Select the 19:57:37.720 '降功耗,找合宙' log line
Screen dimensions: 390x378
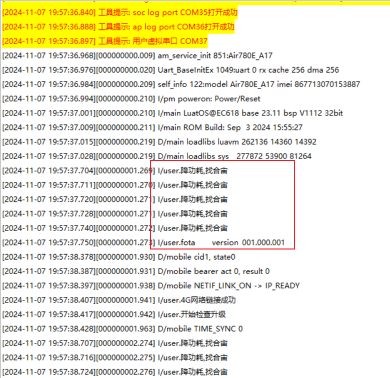(x=115, y=199)
